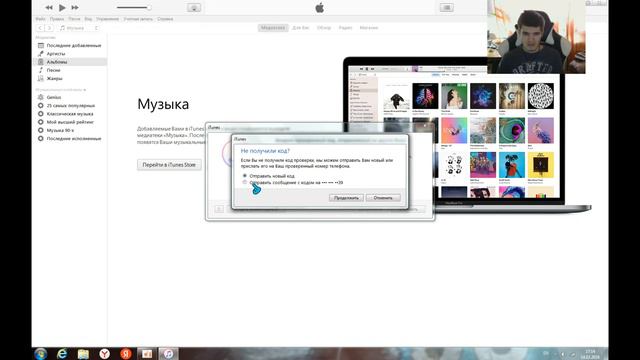Open the Windows Start menu
The width and height of the screenshot is (640, 360).
tap(40, 353)
